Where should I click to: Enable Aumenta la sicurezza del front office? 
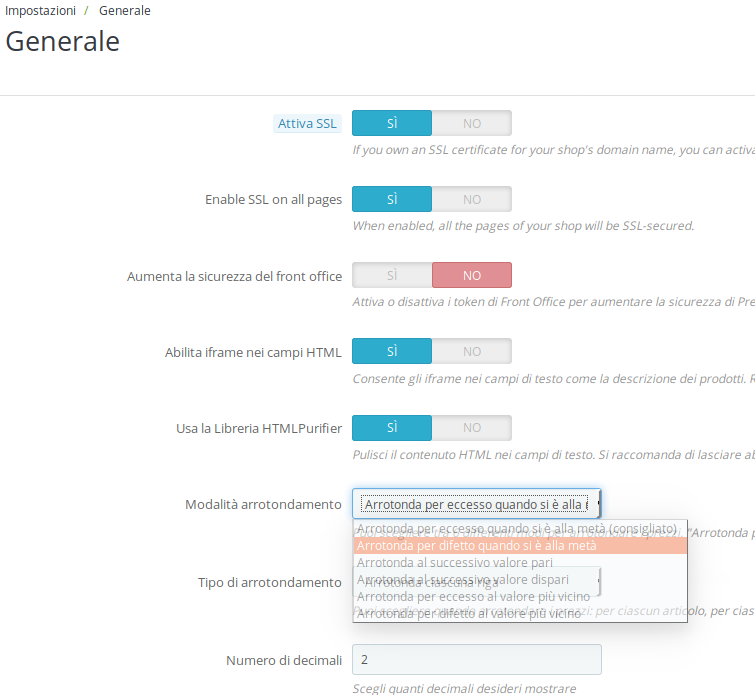pos(392,275)
